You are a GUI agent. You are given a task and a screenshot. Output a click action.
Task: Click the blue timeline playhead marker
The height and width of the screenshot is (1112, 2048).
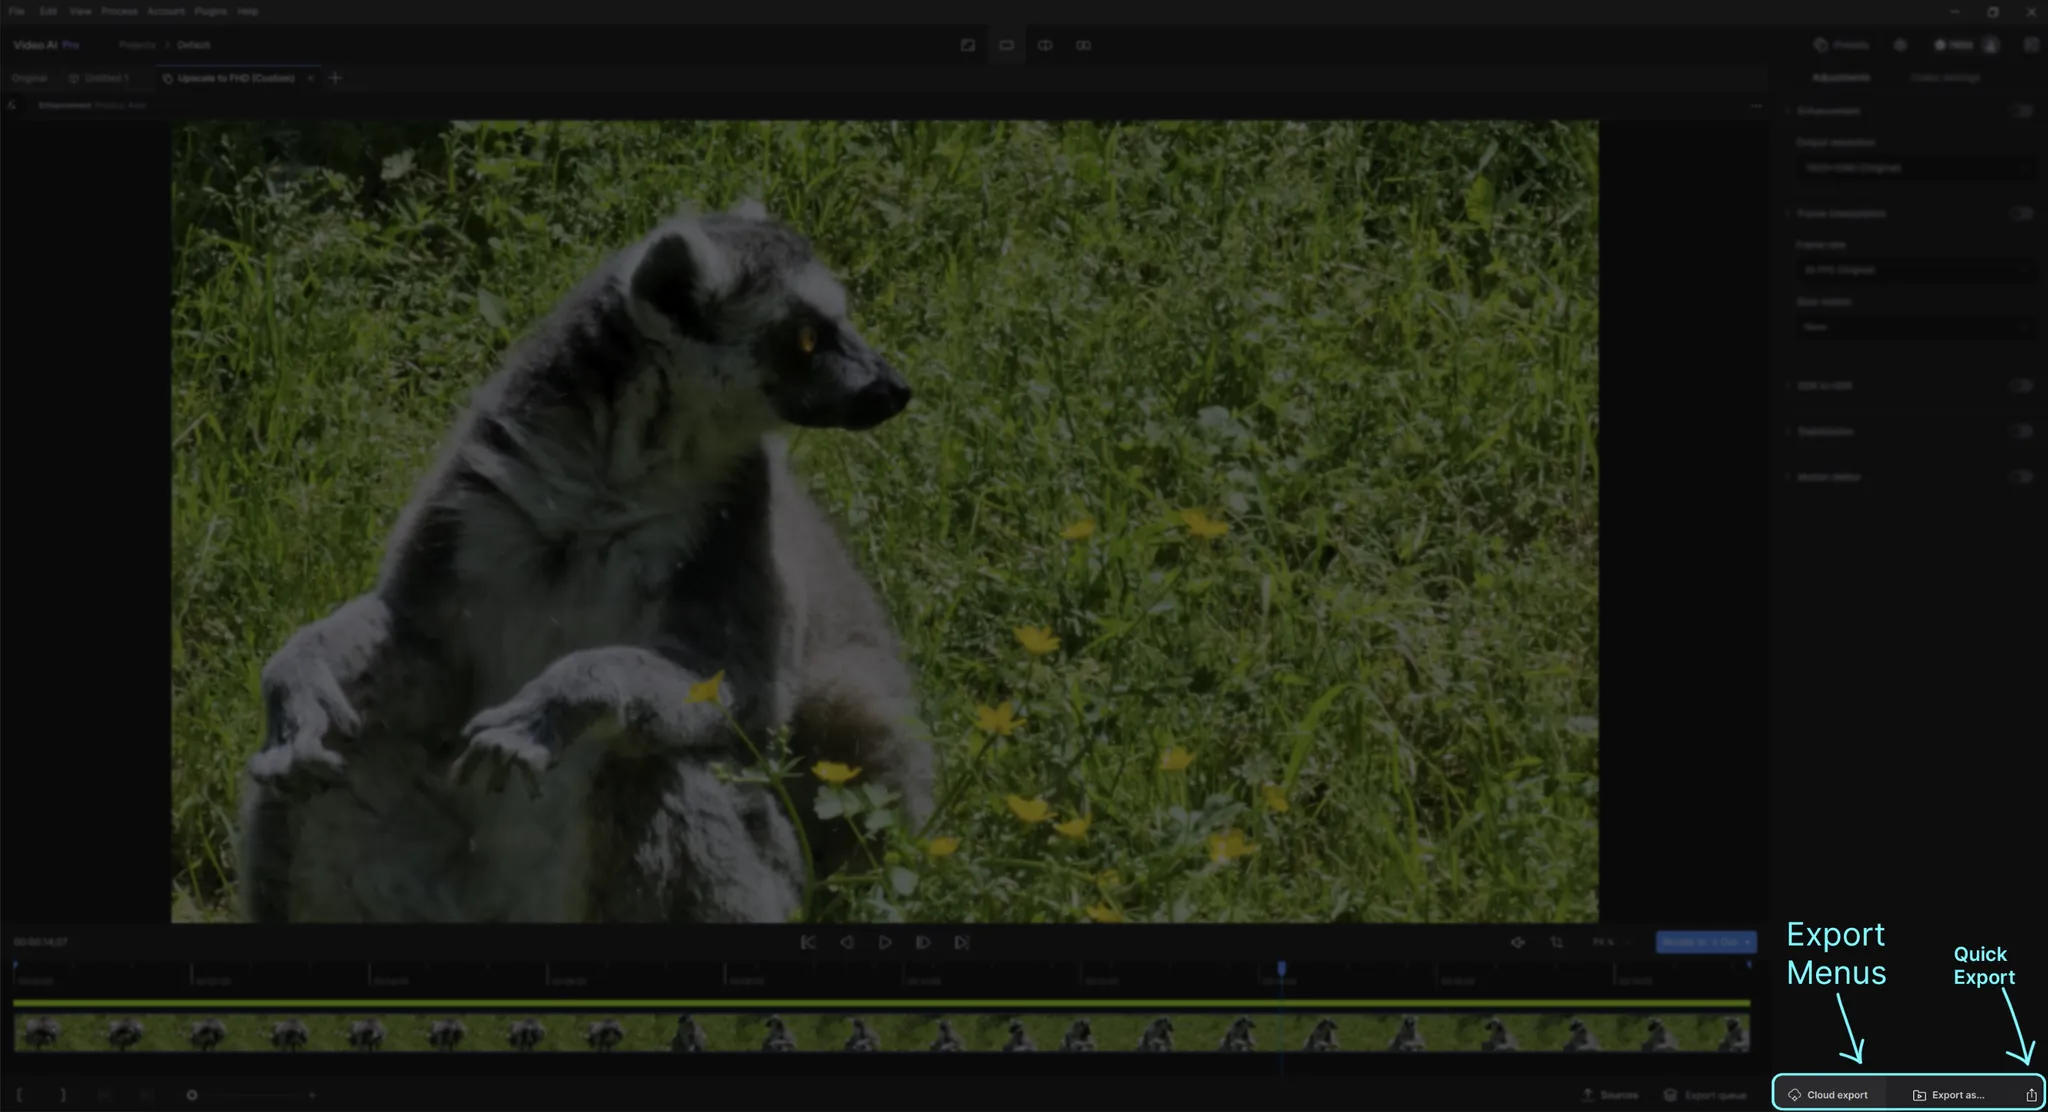click(x=1281, y=968)
